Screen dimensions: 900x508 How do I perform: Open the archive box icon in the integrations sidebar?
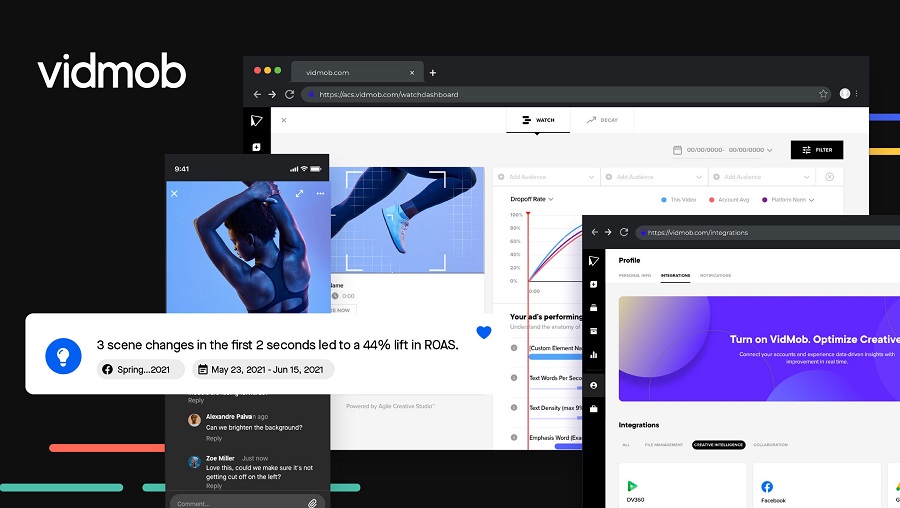click(593, 331)
